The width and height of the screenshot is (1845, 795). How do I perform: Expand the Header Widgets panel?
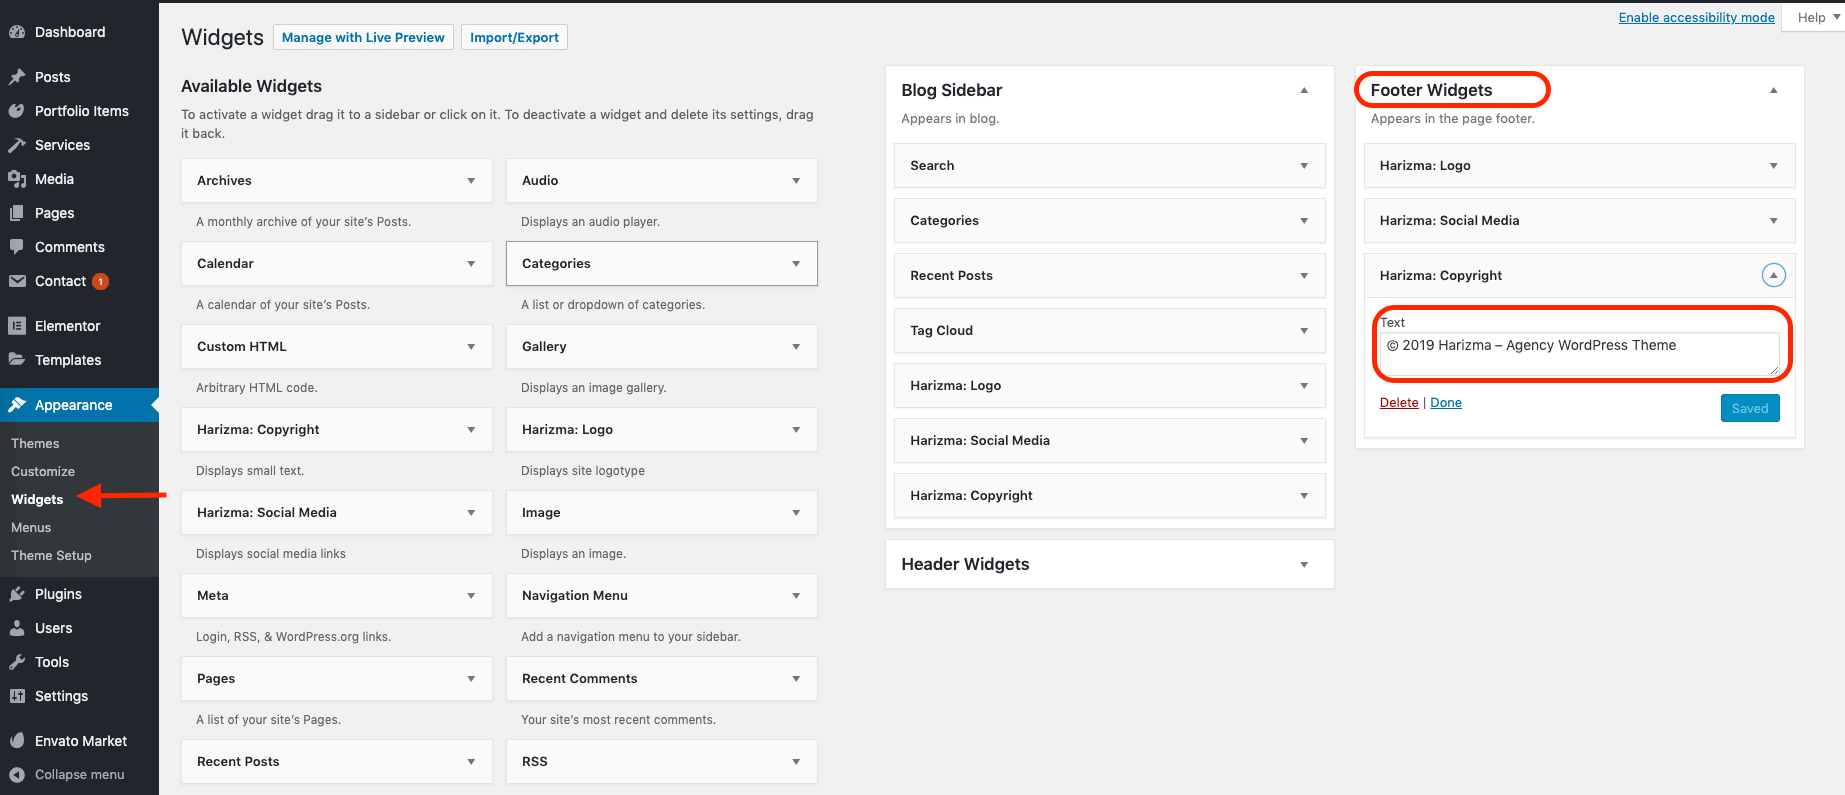[1303, 564]
